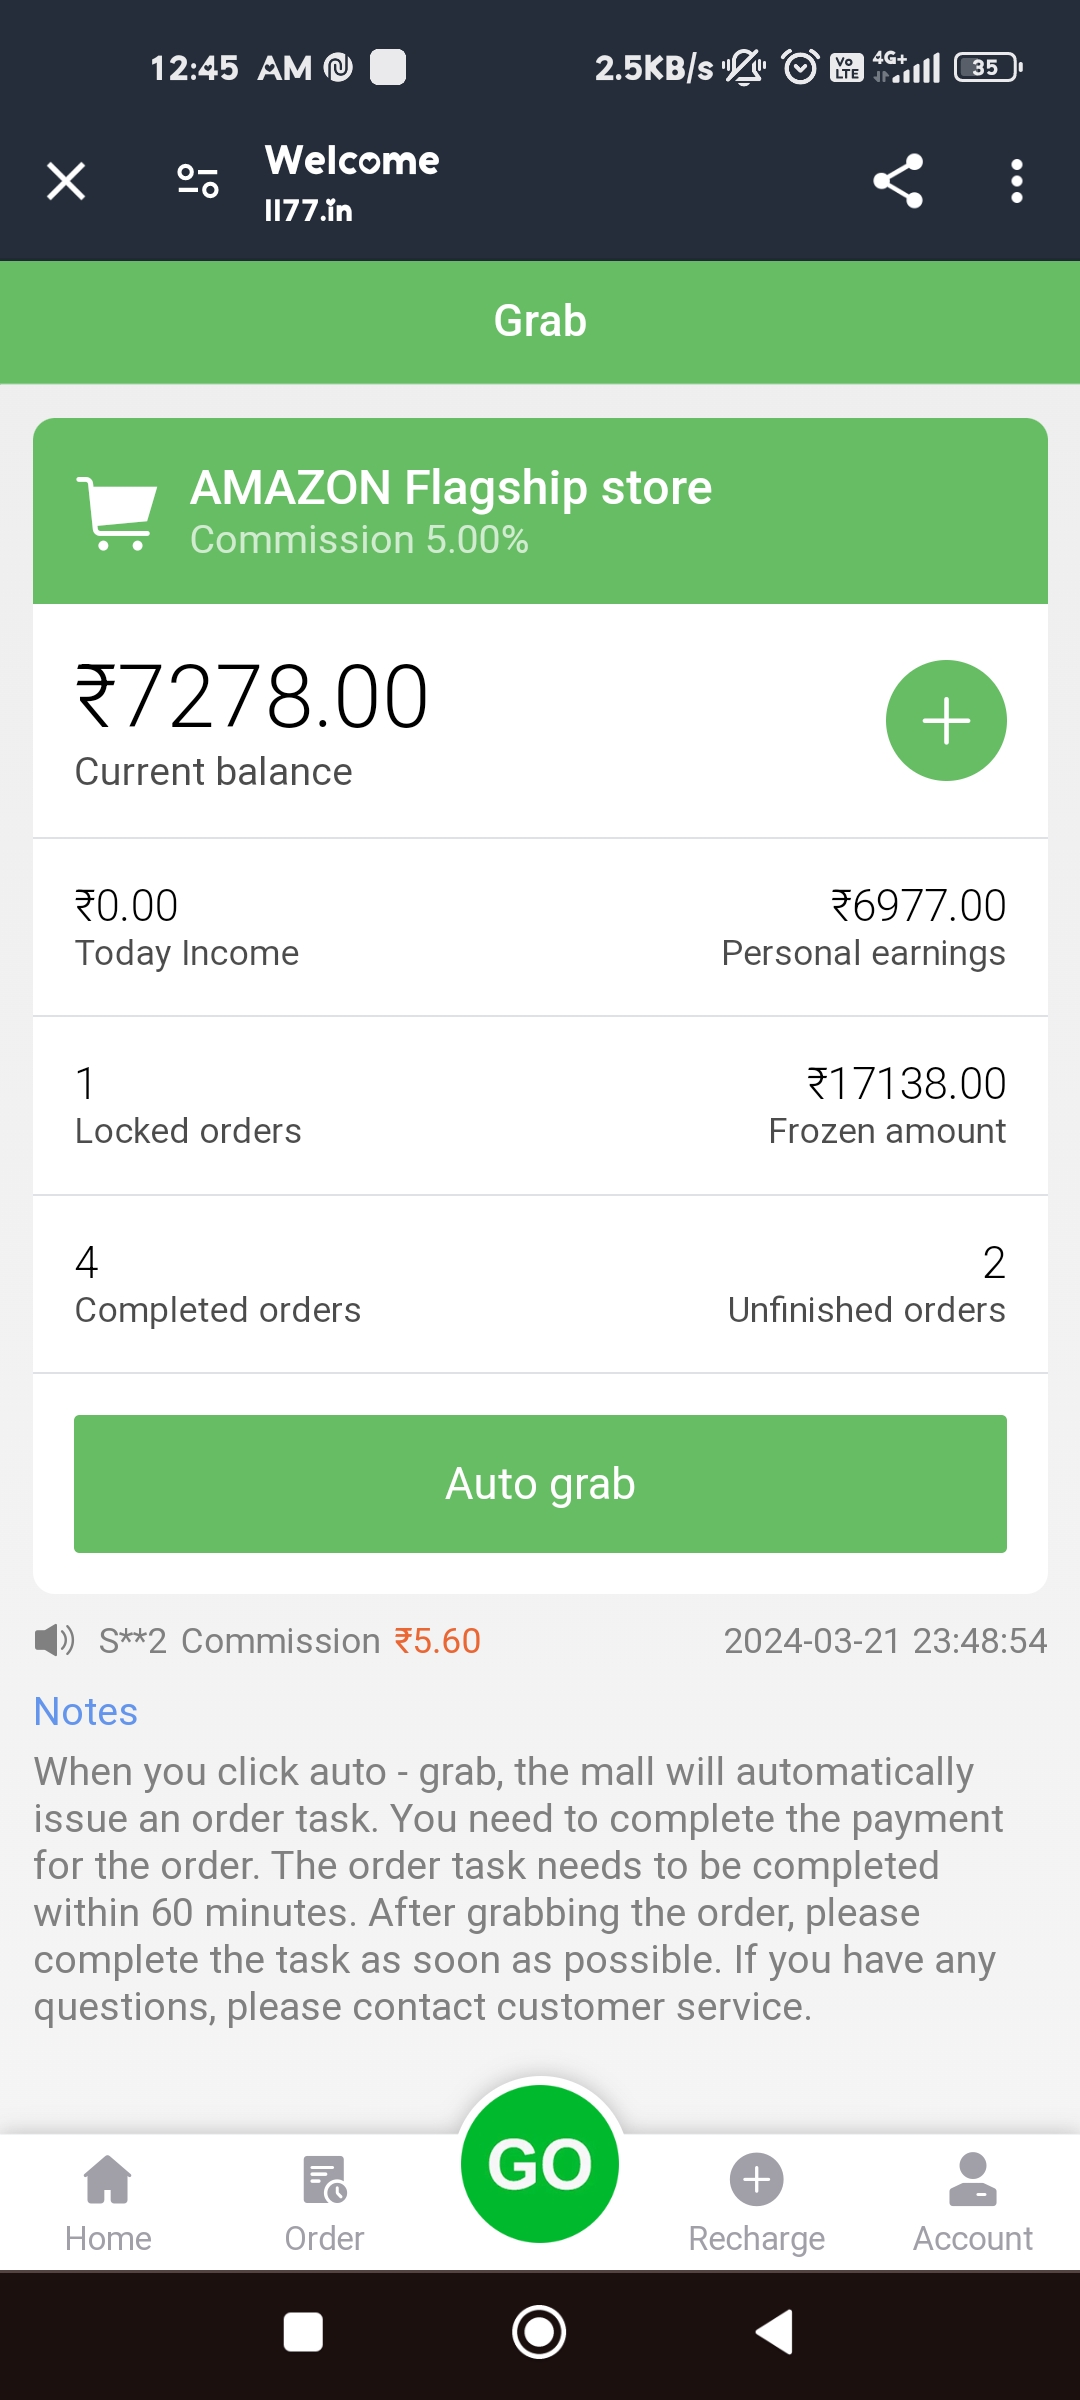Open the site settings tune icon
Image resolution: width=1080 pixels, height=2400 pixels.
(197, 181)
